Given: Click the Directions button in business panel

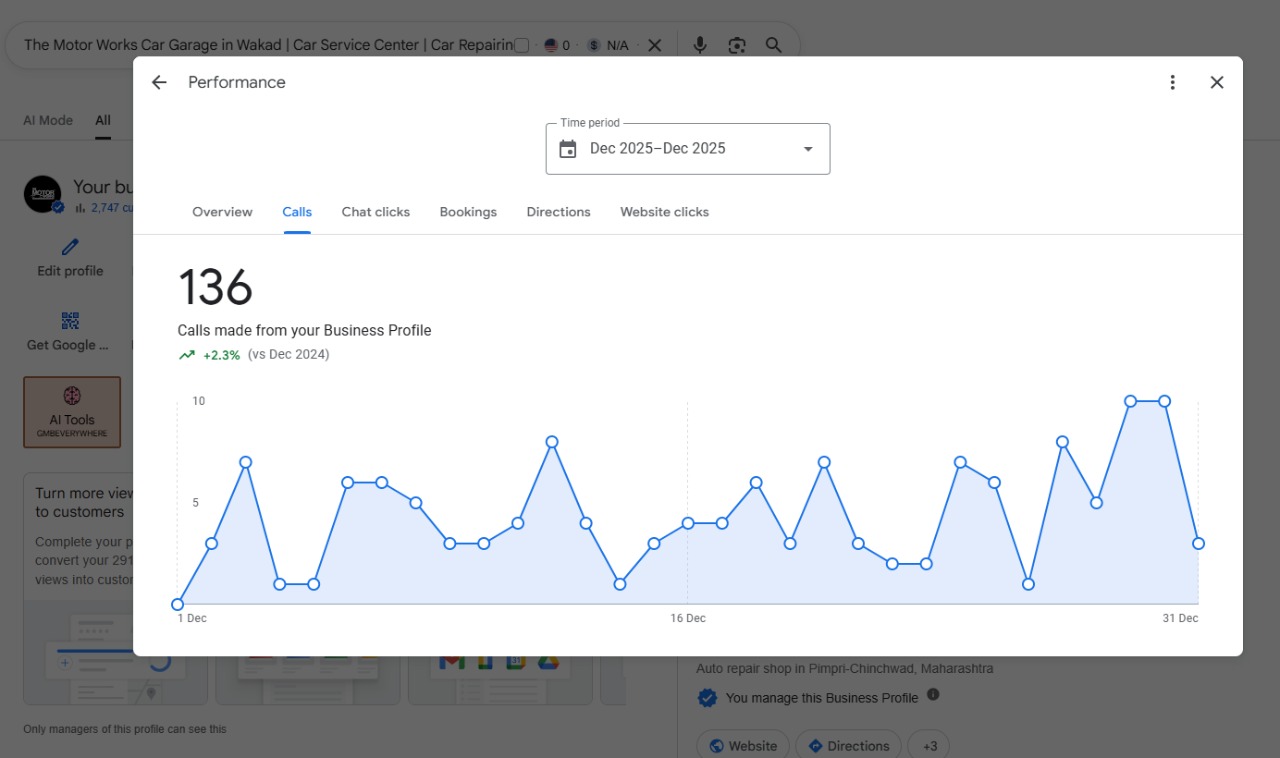Looking at the screenshot, I should point(848,746).
